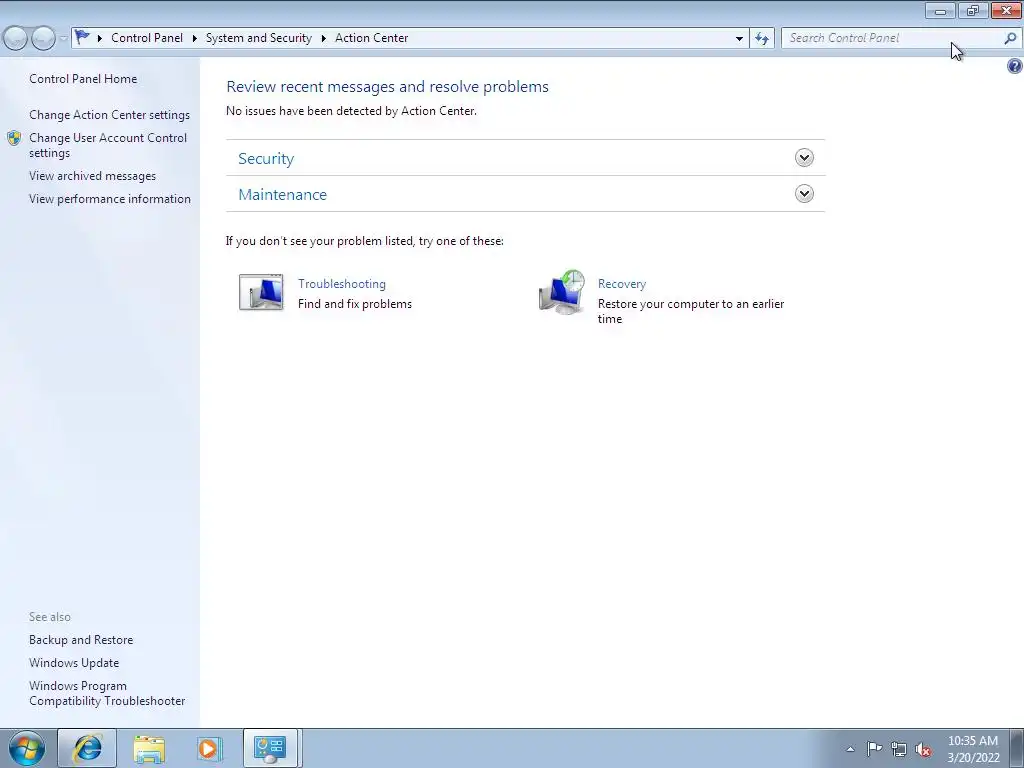Click the Action Center flag icon in address bar
The width and height of the screenshot is (1024, 768).
tap(82, 37)
